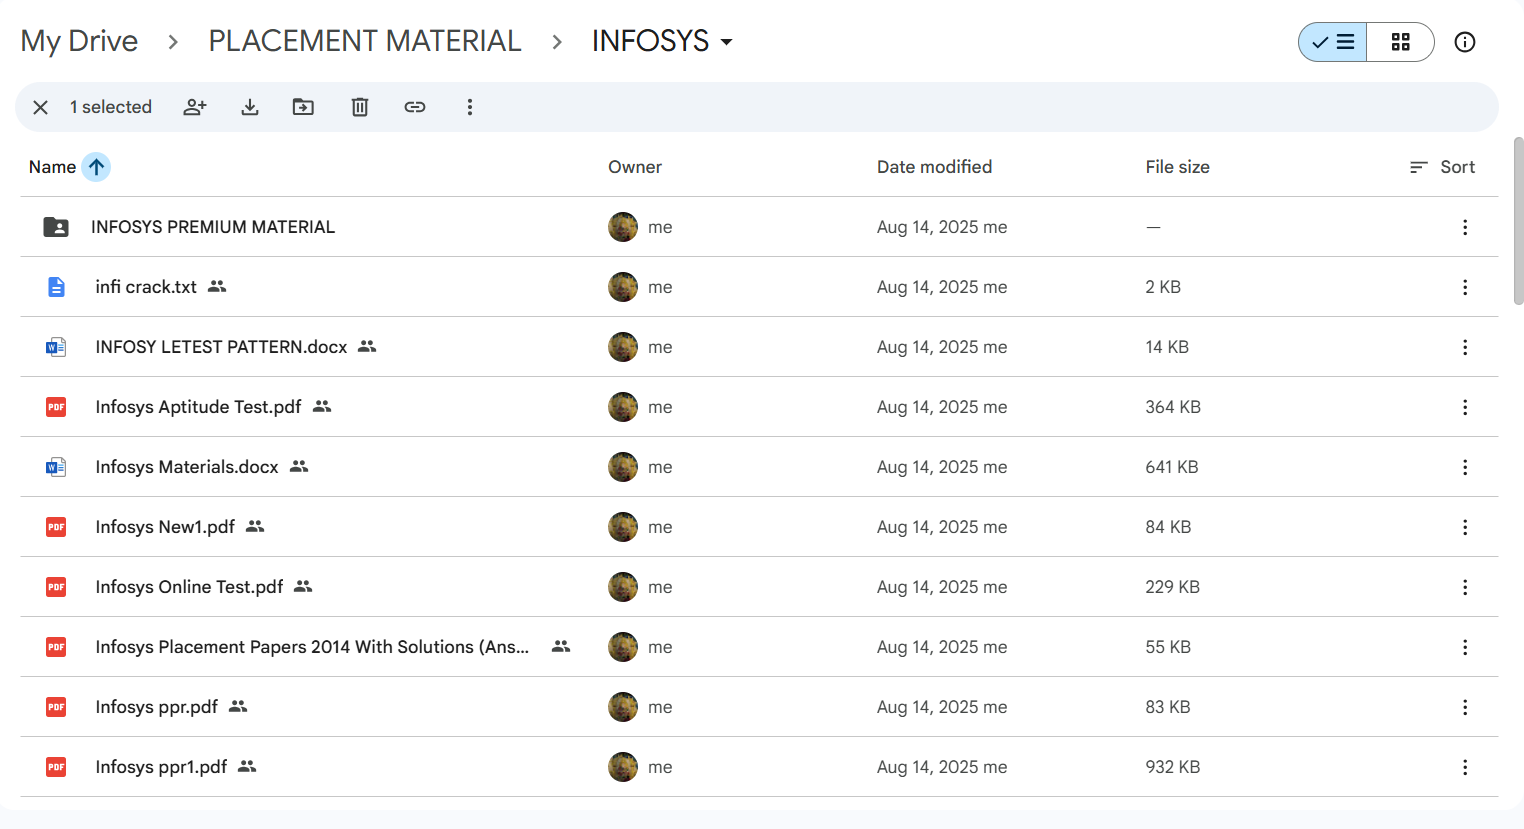The image size is (1524, 829).
Task: Click the Name column header
Action: point(52,167)
